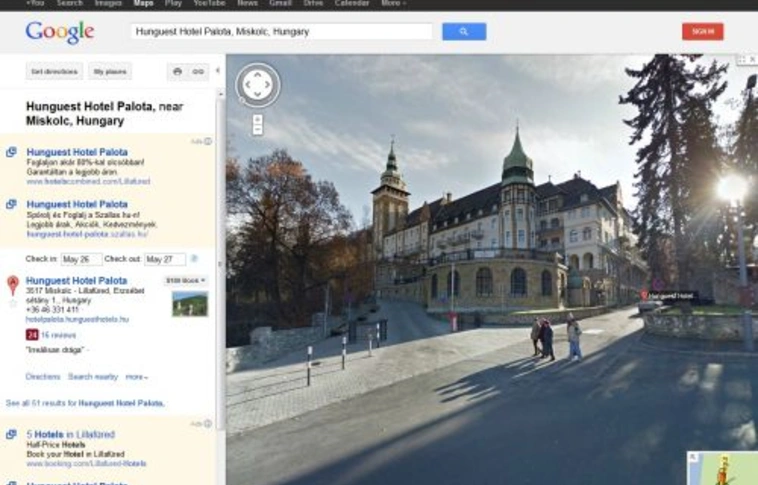Viewport: 758px width, 485px height.
Task: Open the $109 Book dropdown
Action: tap(186, 280)
